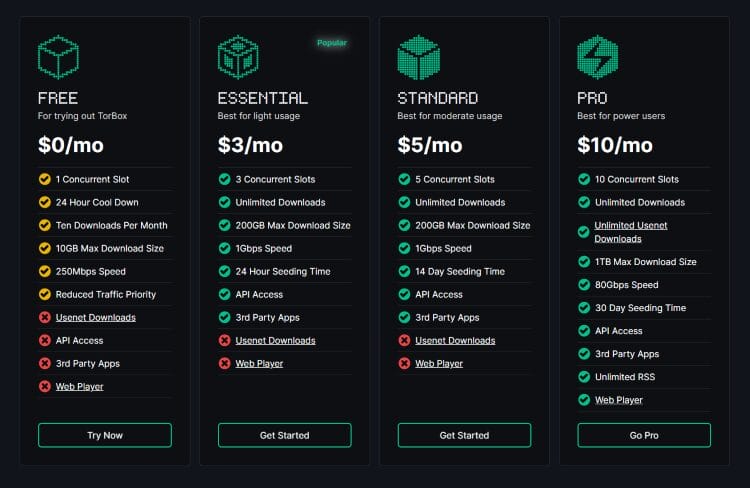This screenshot has width=750, height=488.
Task: Click the $10/mo price
Action: pyautogui.click(x=615, y=145)
